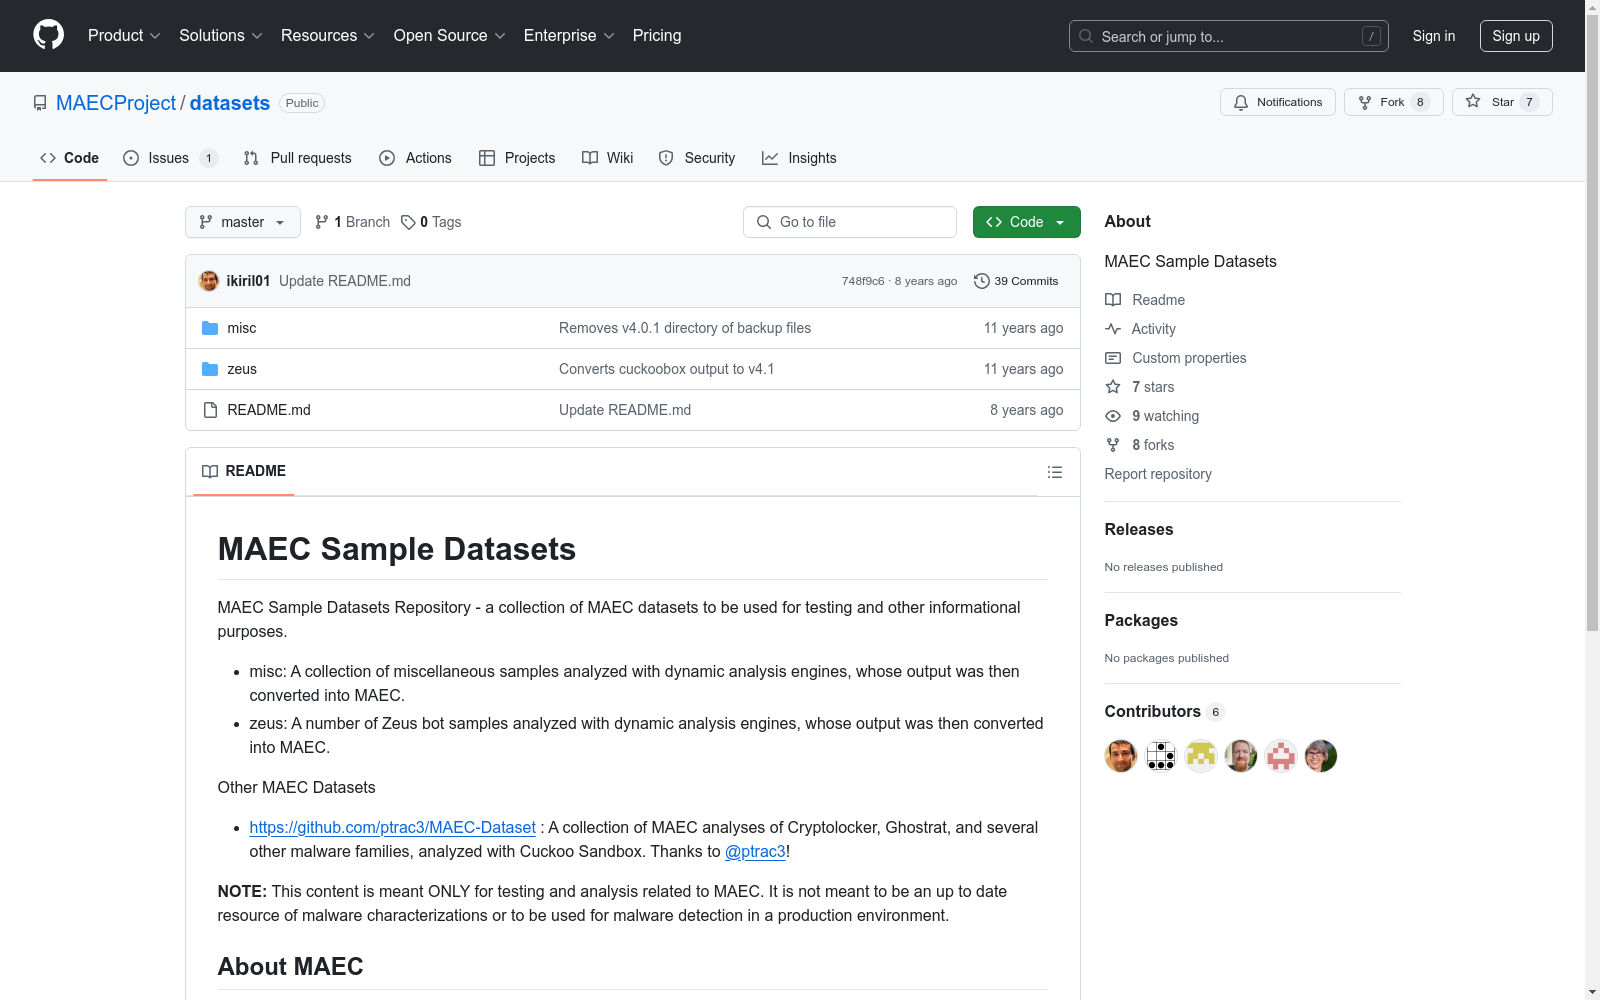Image resolution: width=1600 pixels, height=1000 pixels.
Task: Open commit hash 748f9c6
Action: click(x=863, y=281)
